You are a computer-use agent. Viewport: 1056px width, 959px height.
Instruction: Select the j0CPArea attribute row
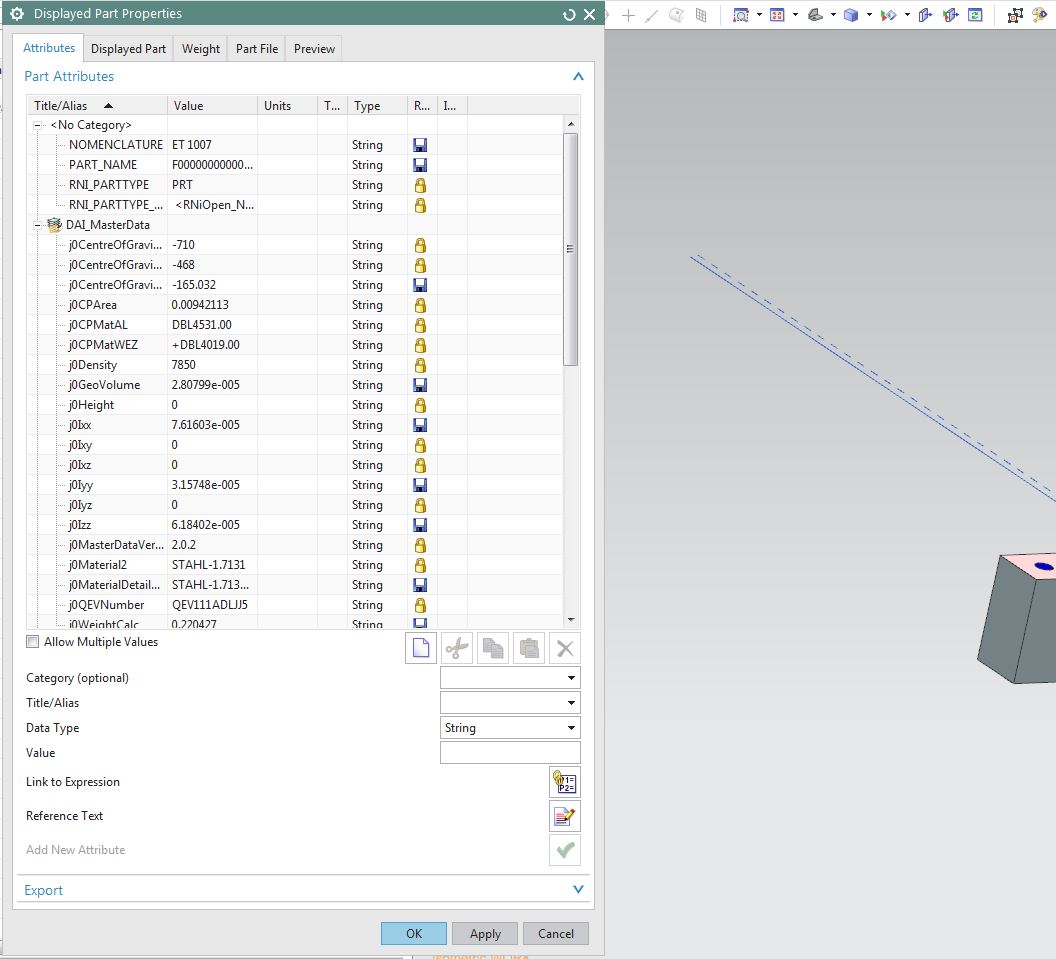295,305
